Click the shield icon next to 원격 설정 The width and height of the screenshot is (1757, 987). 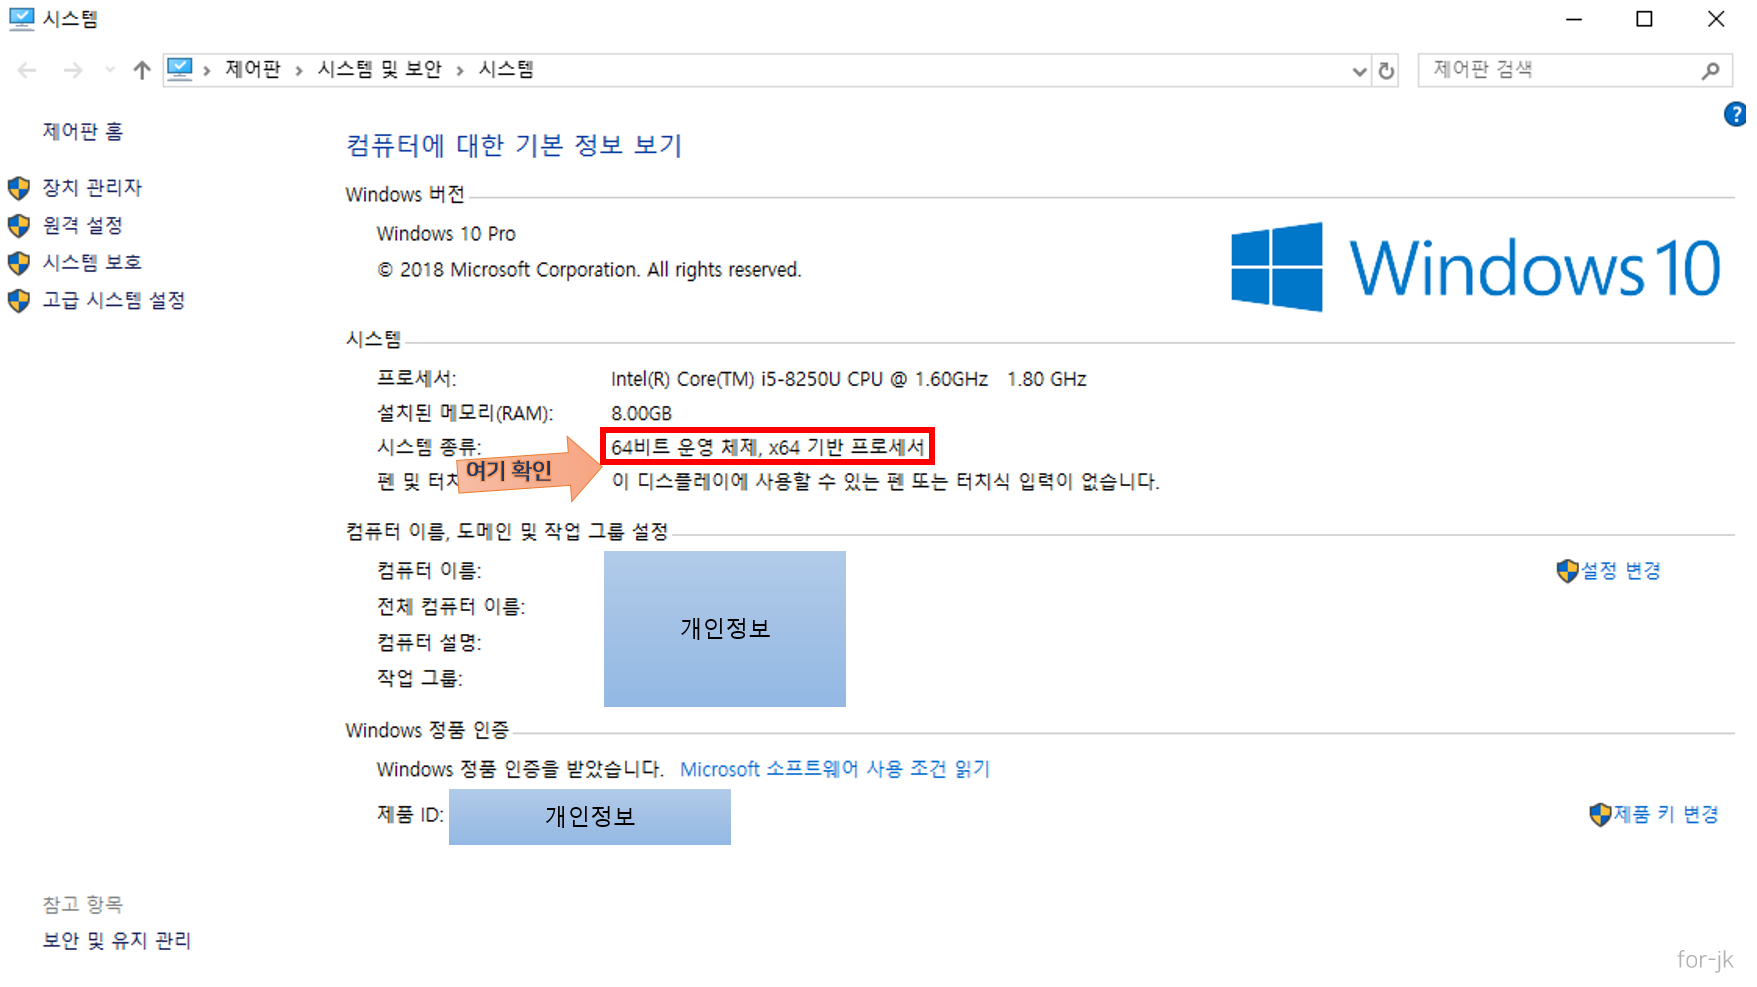pyautogui.click(x=19, y=226)
